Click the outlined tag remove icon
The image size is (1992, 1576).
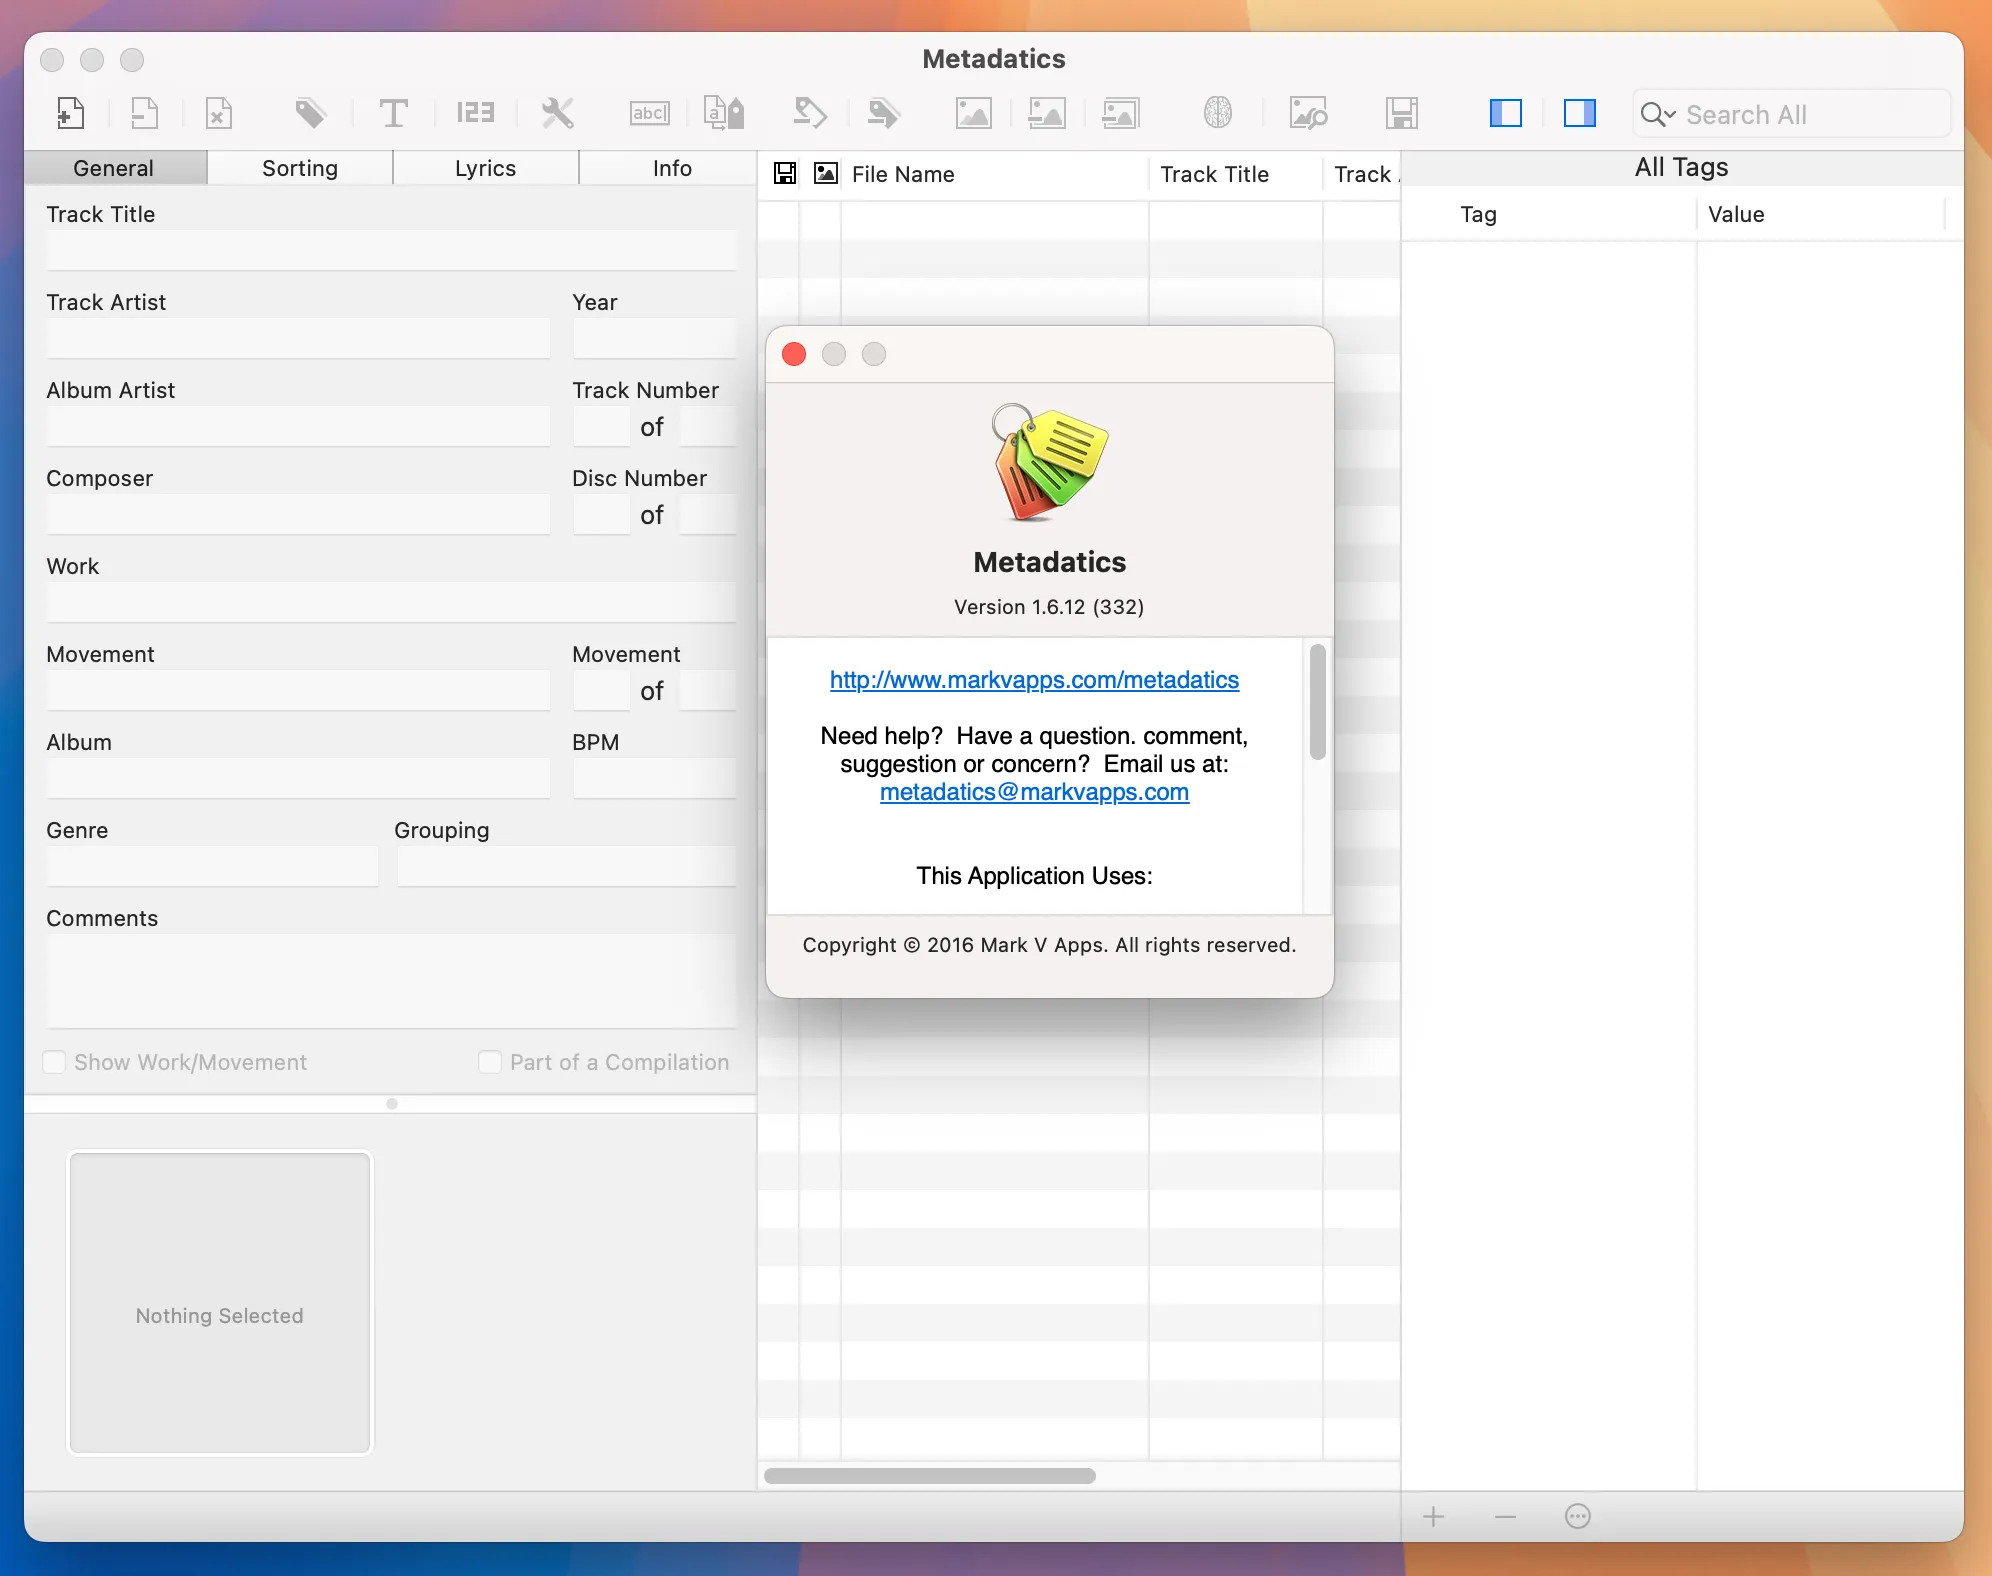tap(809, 113)
